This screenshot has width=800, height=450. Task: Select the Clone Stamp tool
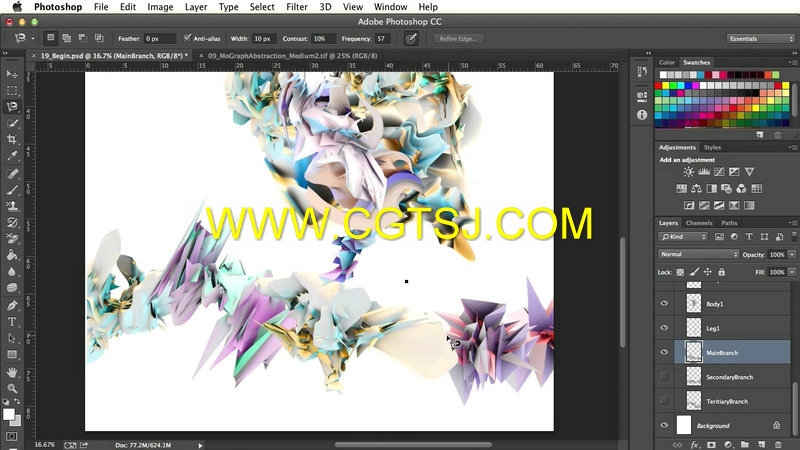[x=12, y=206]
